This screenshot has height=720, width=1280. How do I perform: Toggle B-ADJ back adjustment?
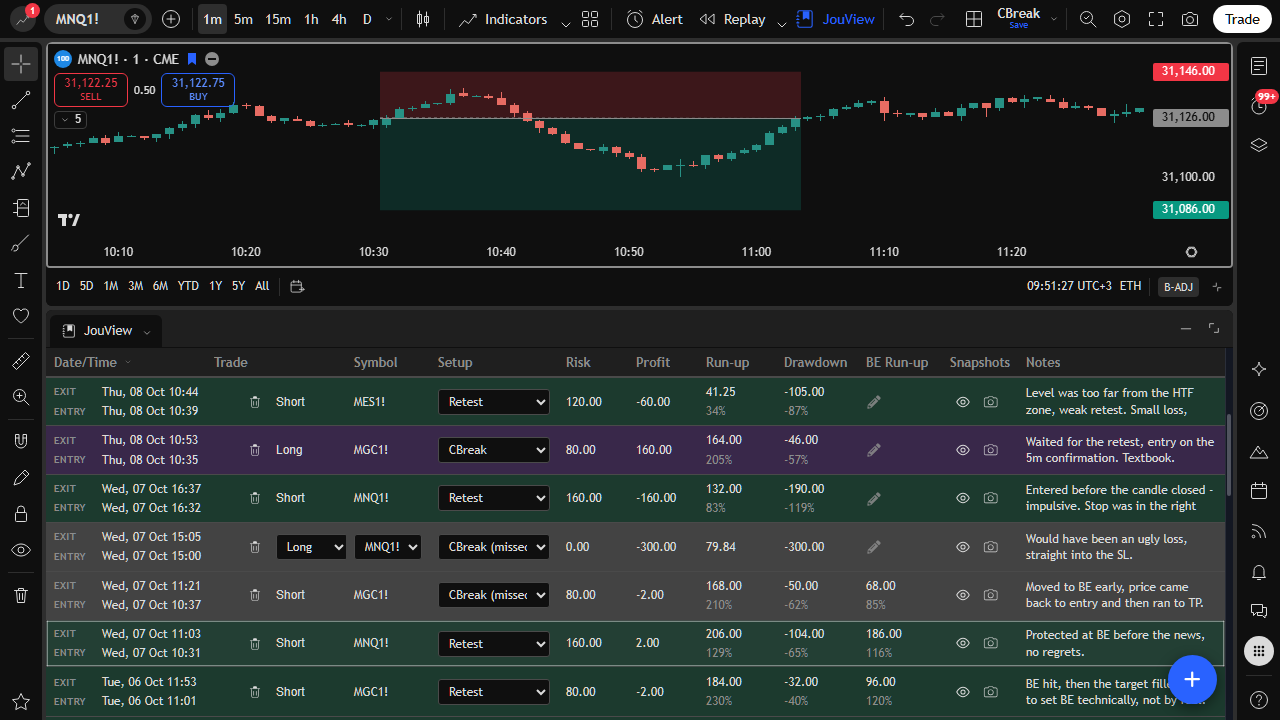[x=1178, y=287]
